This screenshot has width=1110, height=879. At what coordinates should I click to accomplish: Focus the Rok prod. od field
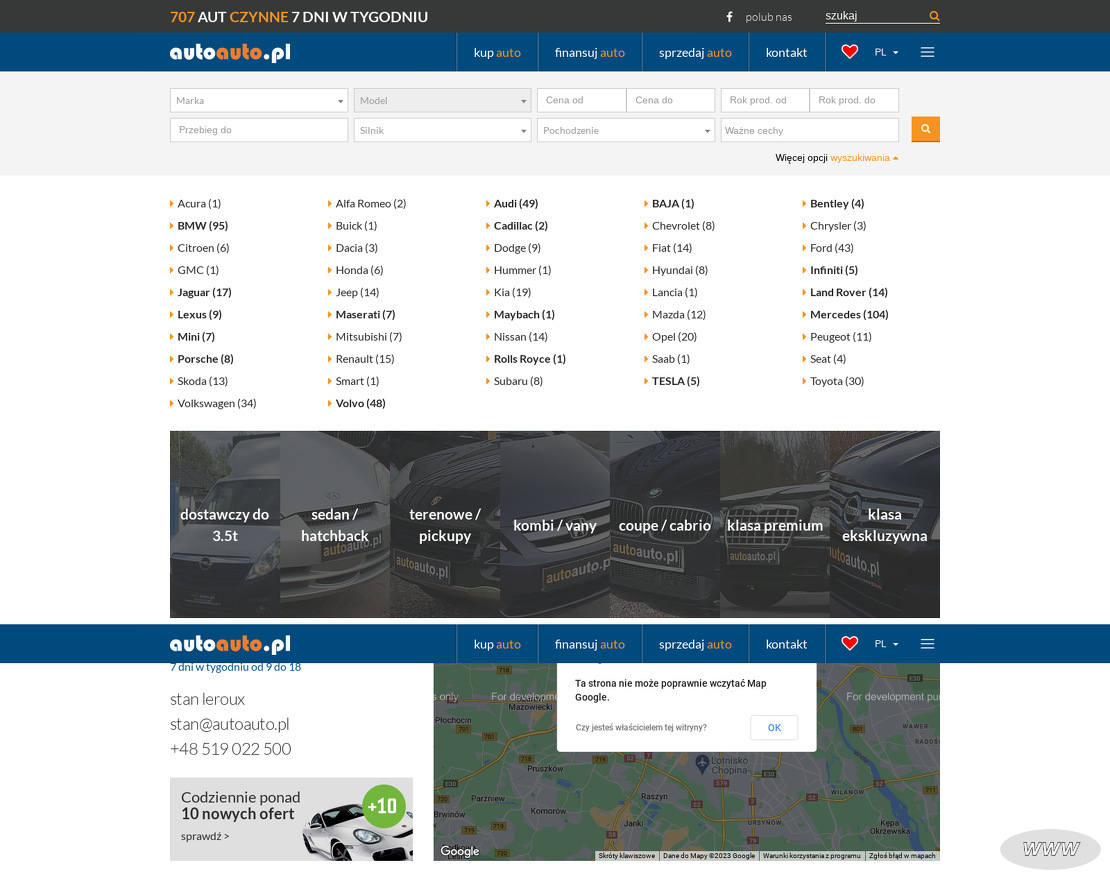(x=765, y=100)
